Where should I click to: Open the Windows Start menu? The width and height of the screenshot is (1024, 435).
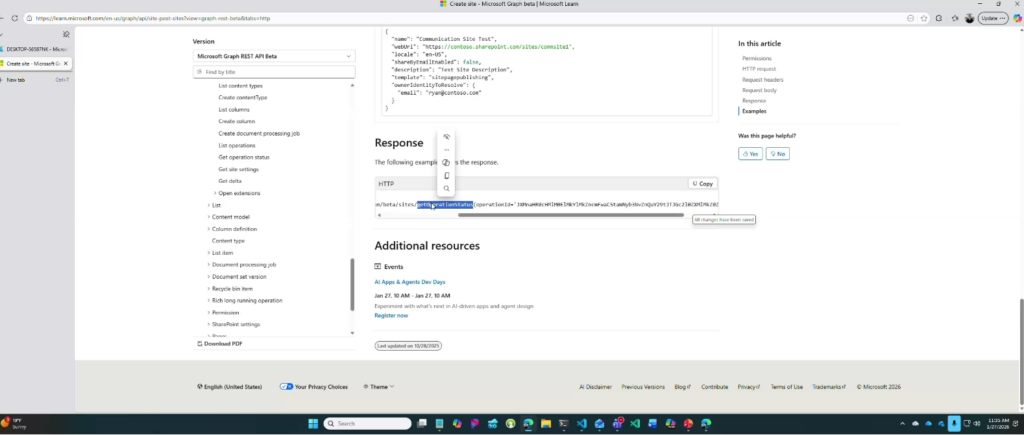coord(314,424)
